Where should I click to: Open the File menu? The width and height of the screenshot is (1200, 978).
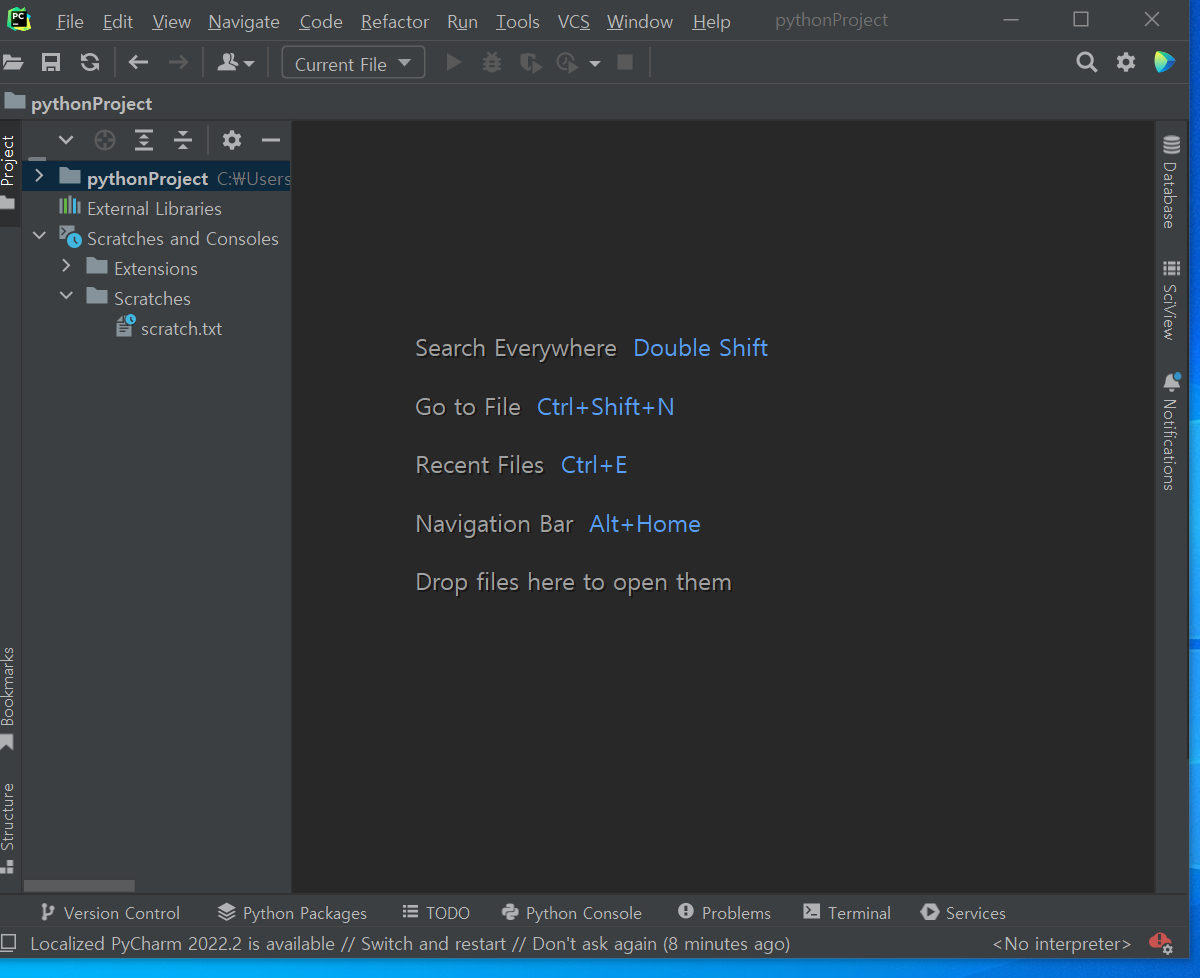pyautogui.click(x=70, y=21)
